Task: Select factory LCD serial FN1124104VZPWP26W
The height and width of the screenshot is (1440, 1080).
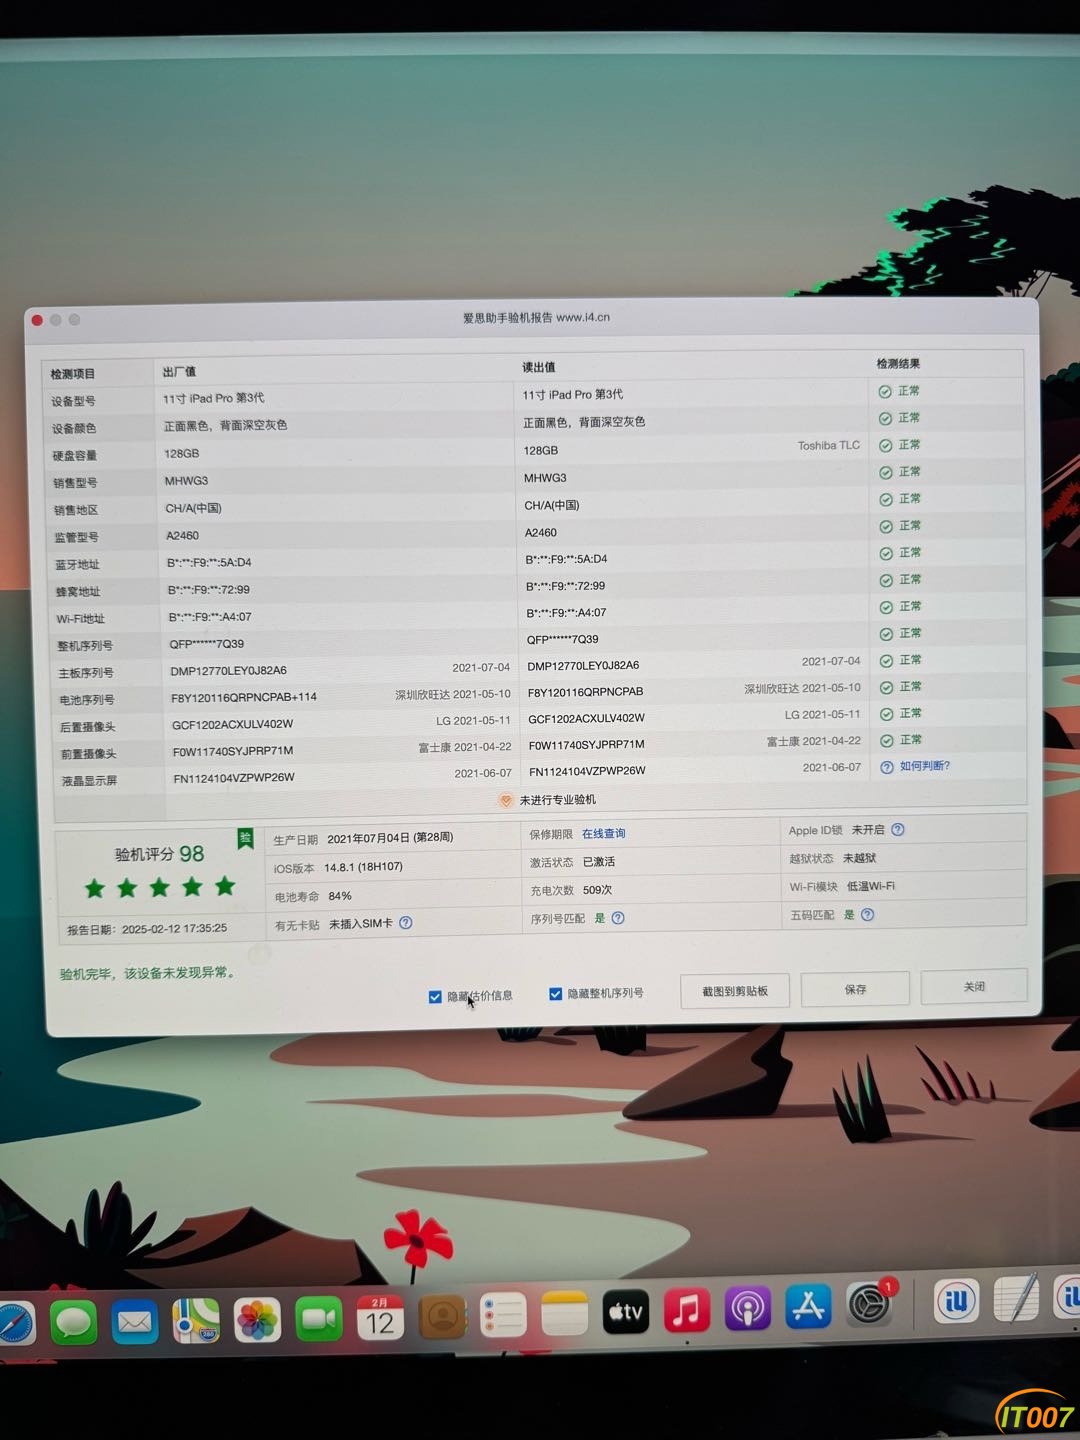Action: [x=234, y=778]
